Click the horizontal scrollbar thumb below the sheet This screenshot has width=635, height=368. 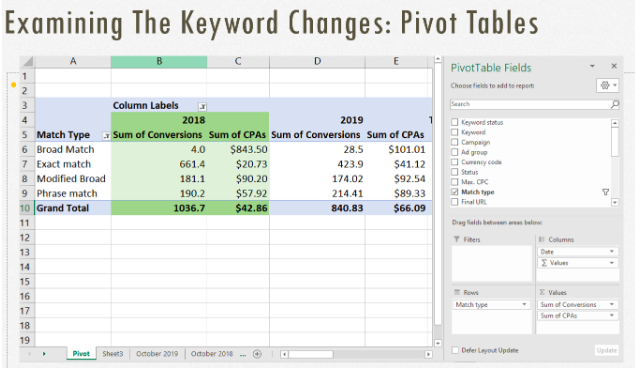[x=311, y=354]
